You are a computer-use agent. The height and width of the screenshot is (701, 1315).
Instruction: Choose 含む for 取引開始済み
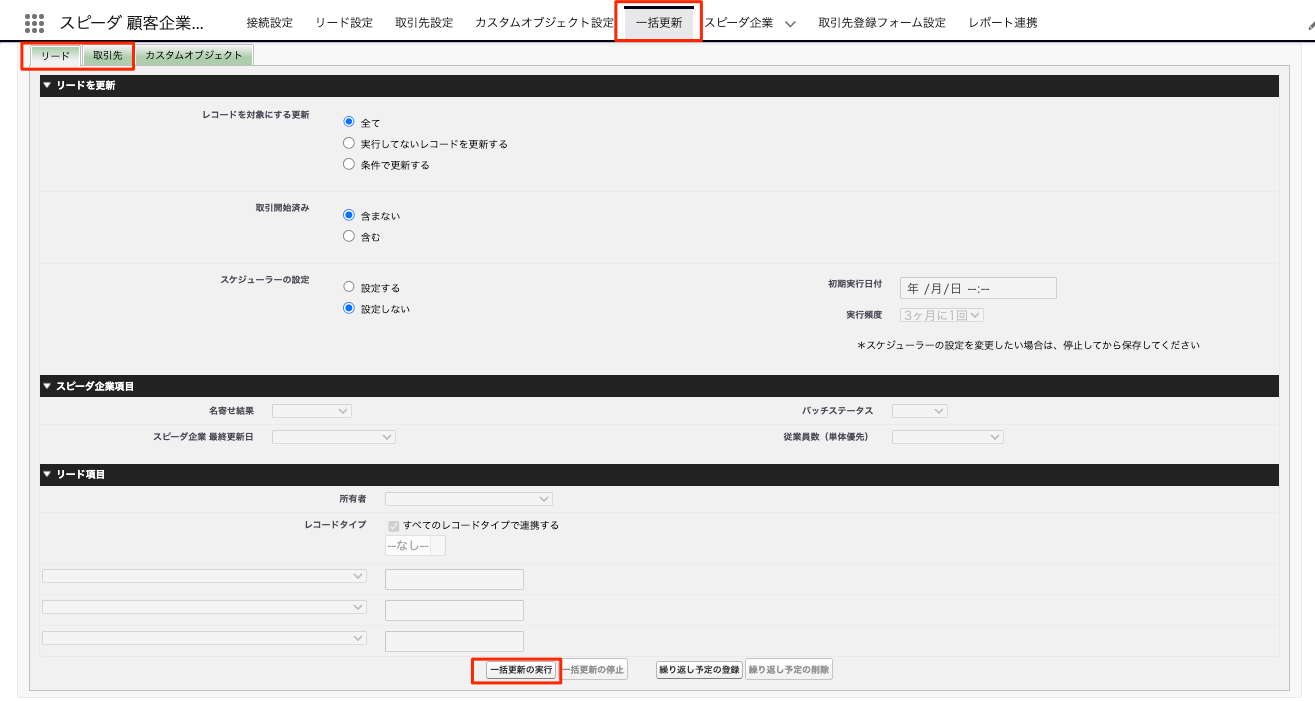click(x=349, y=237)
